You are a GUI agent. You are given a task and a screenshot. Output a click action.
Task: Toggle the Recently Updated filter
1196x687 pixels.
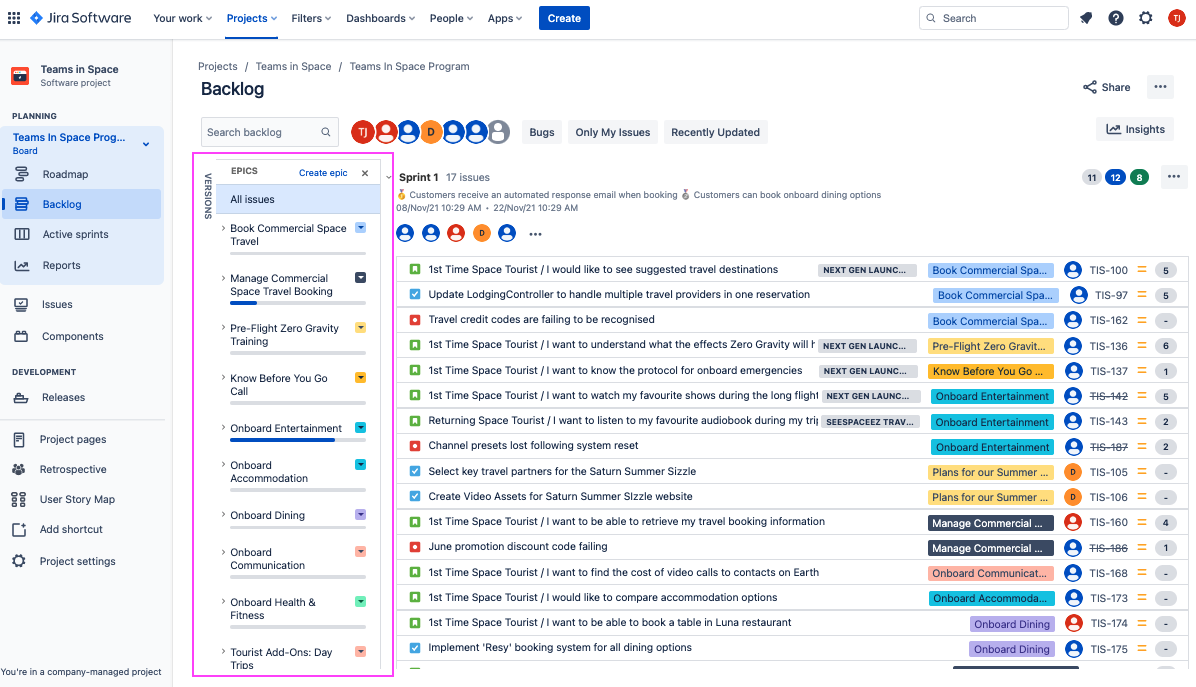point(715,132)
